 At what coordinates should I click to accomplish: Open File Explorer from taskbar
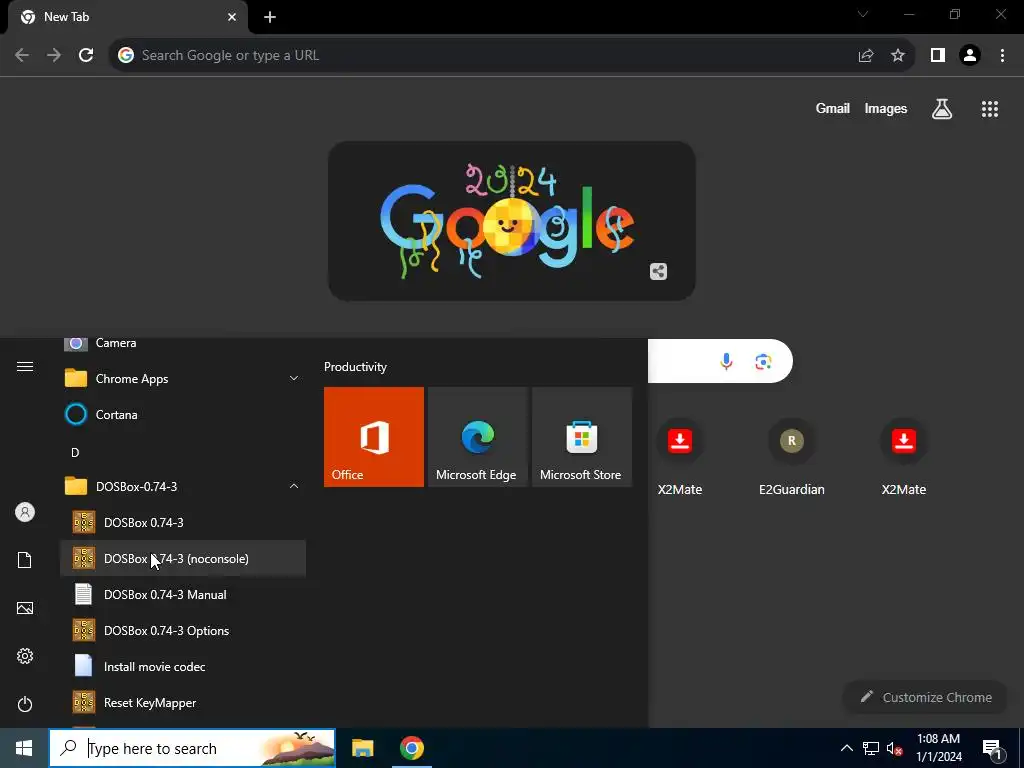tap(362, 748)
